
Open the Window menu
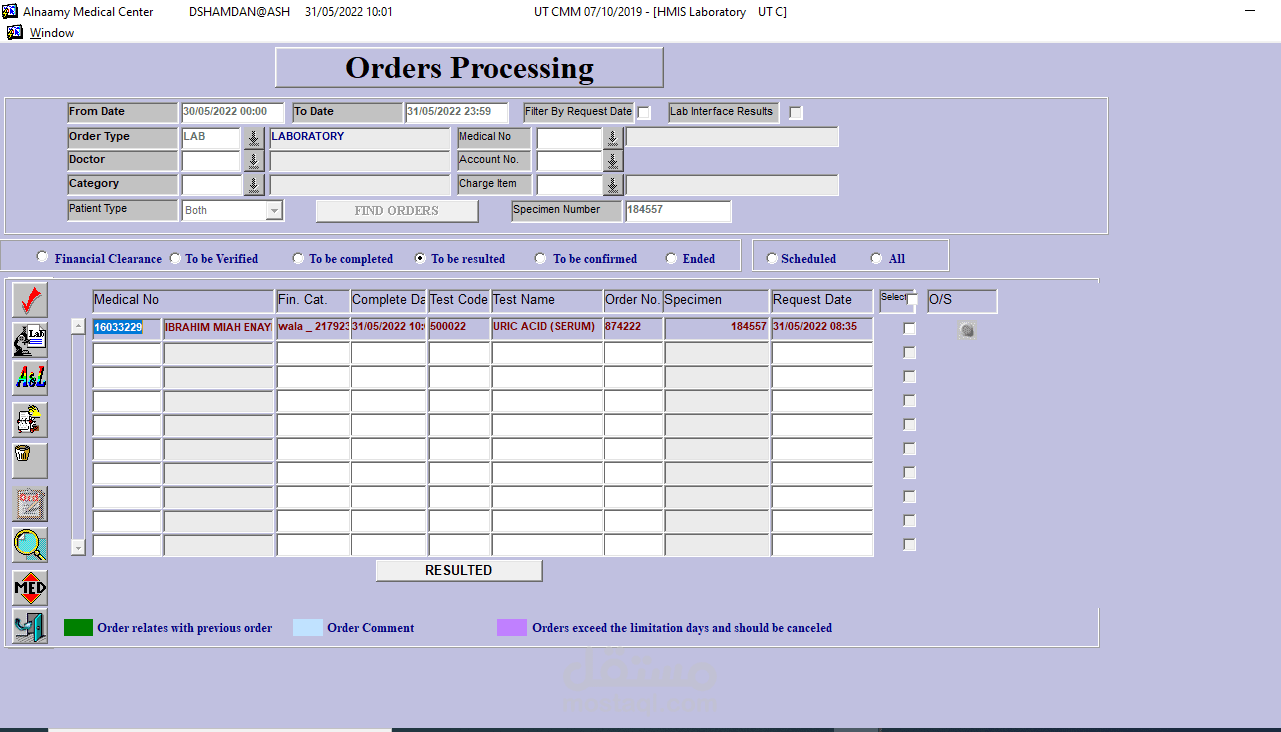52,33
